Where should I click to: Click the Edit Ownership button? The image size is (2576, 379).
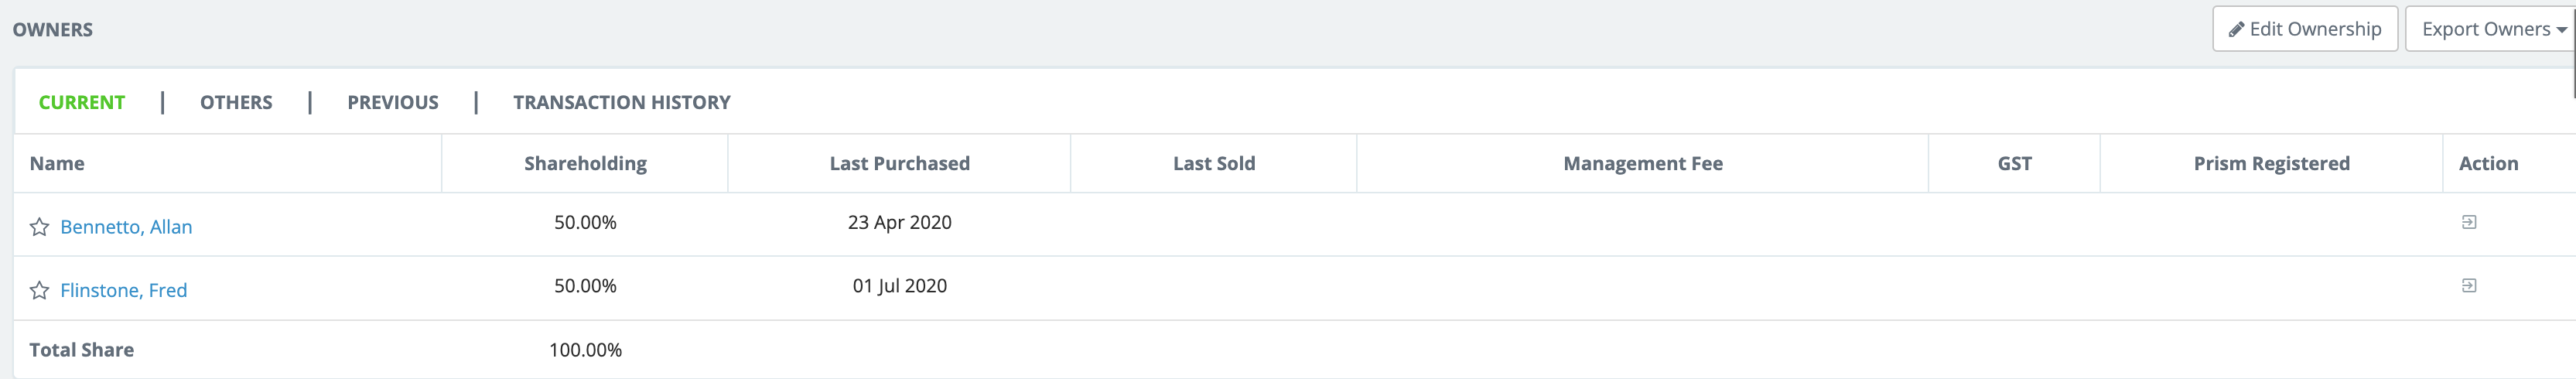pos(2304,29)
